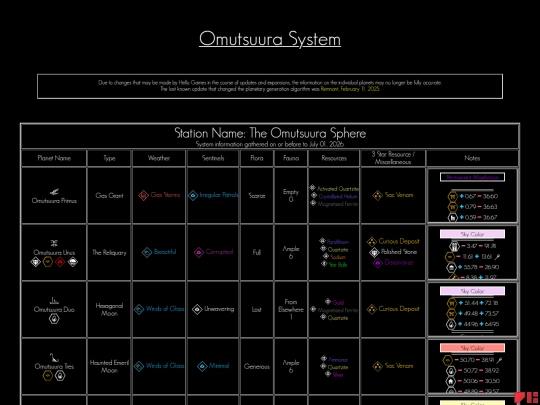Click the Sky Color swatch for Omutsuura Unus
Image resolution: width=540 pixels, height=405 pixels.
[472, 234]
